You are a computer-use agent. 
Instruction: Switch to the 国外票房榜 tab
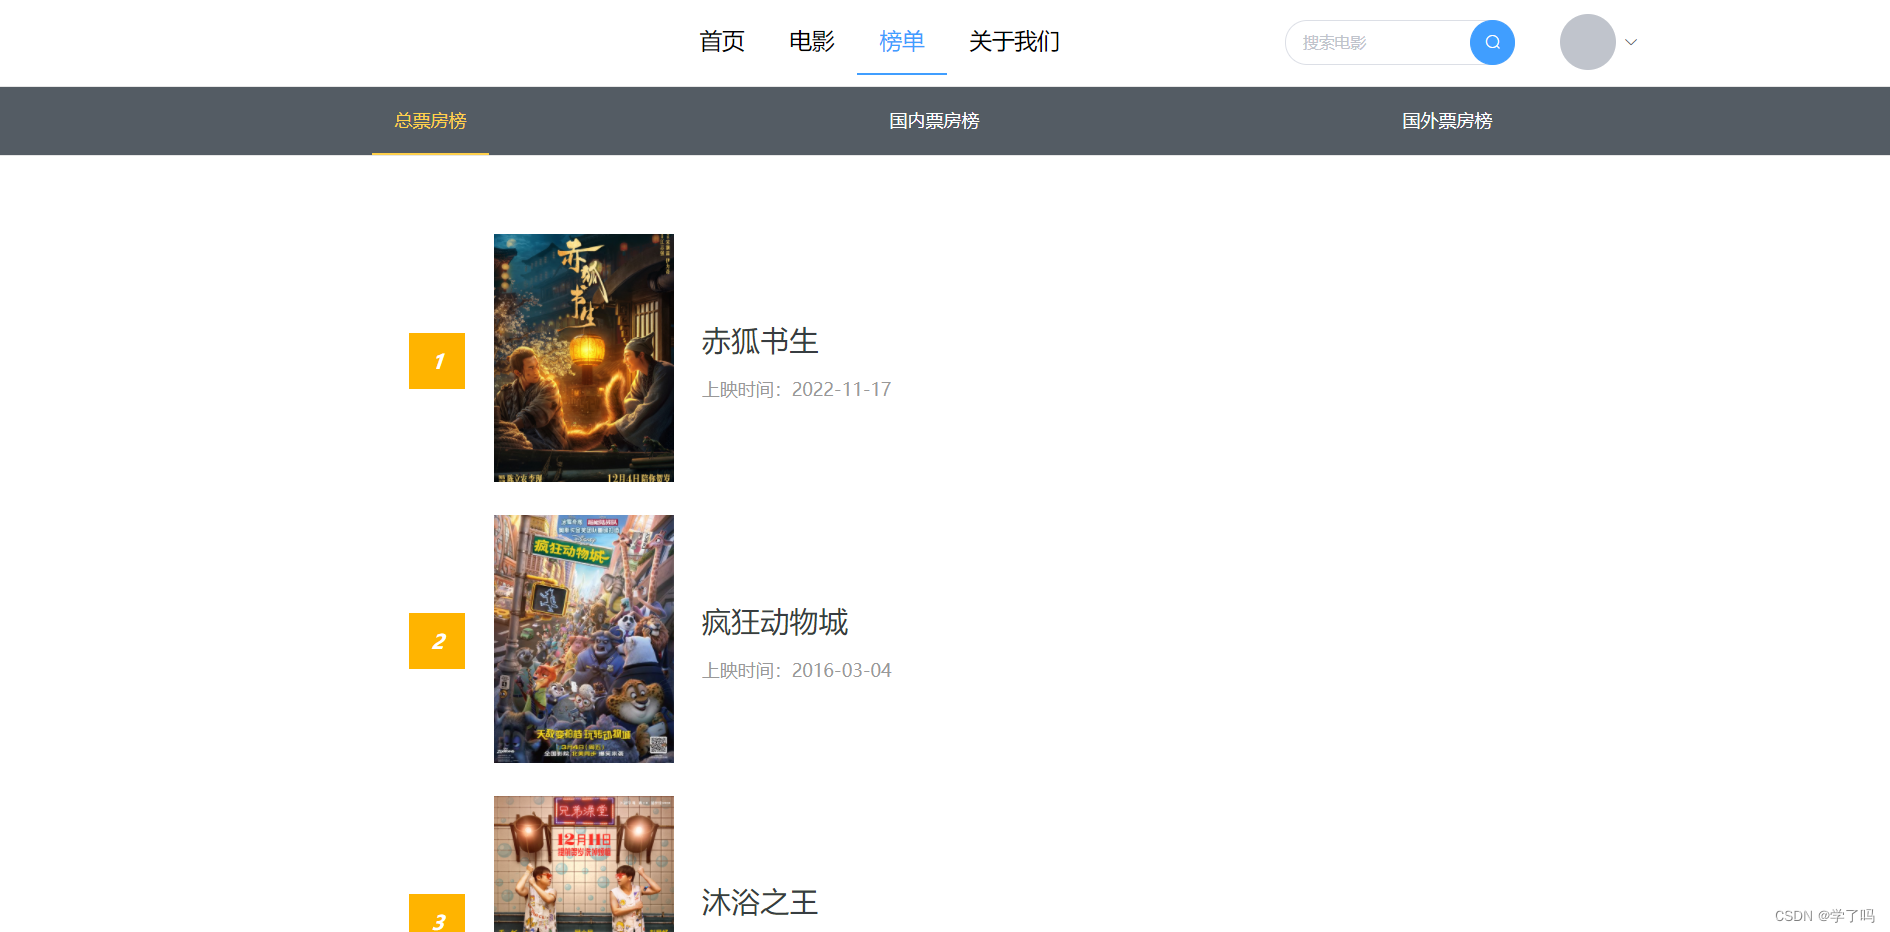(1447, 121)
